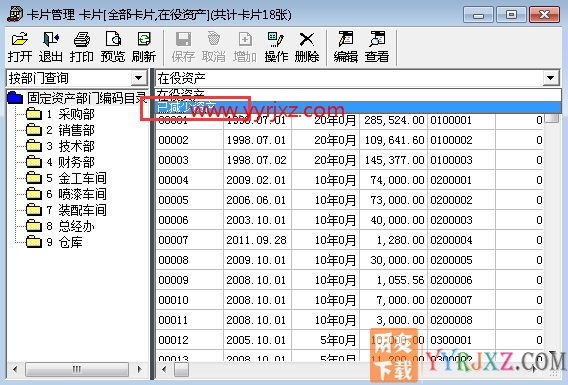Click the table's horizontal scrollbar thumb
568x385 pixels.
coord(181,369)
